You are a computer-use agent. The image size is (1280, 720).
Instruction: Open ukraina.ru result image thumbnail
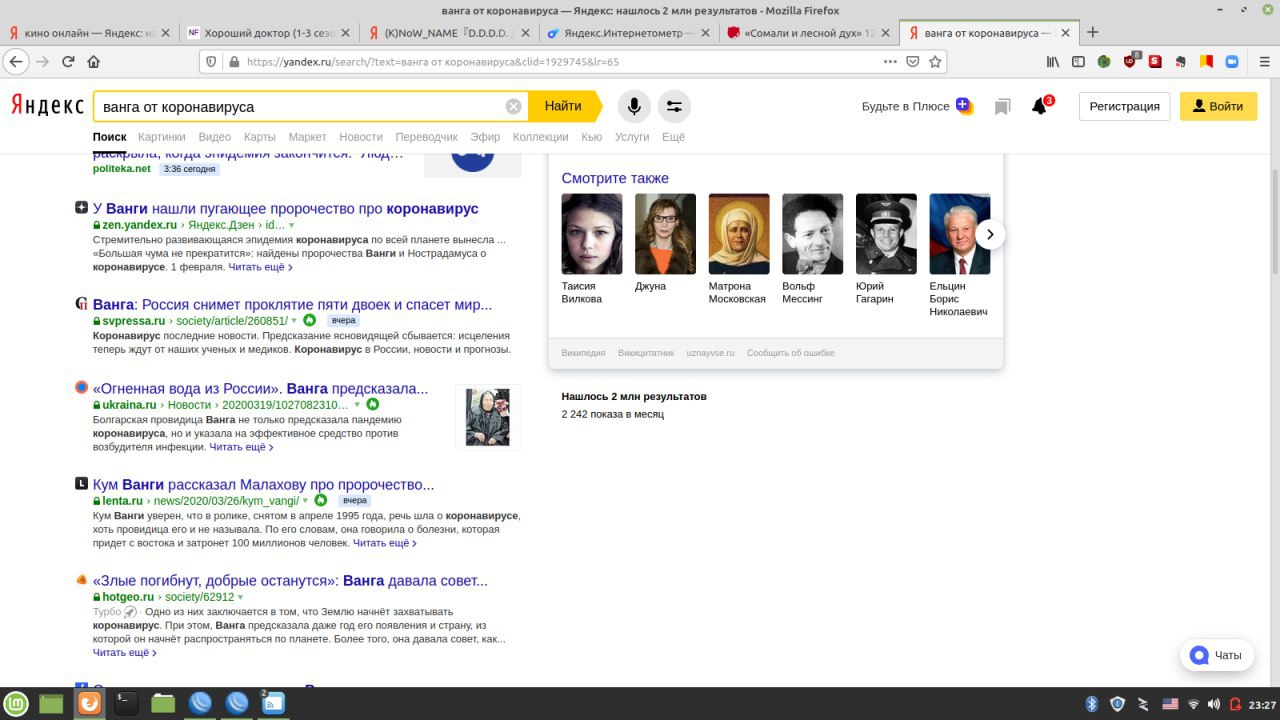(488, 417)
